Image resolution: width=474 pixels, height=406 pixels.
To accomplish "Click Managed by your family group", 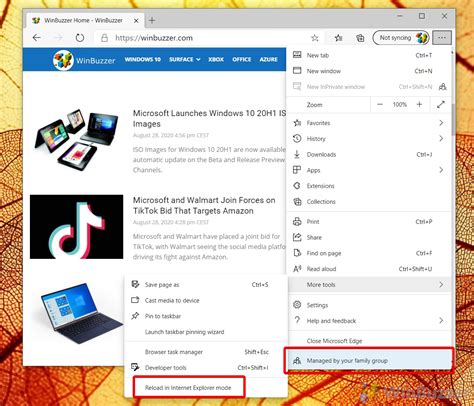I will coord(369,360).
